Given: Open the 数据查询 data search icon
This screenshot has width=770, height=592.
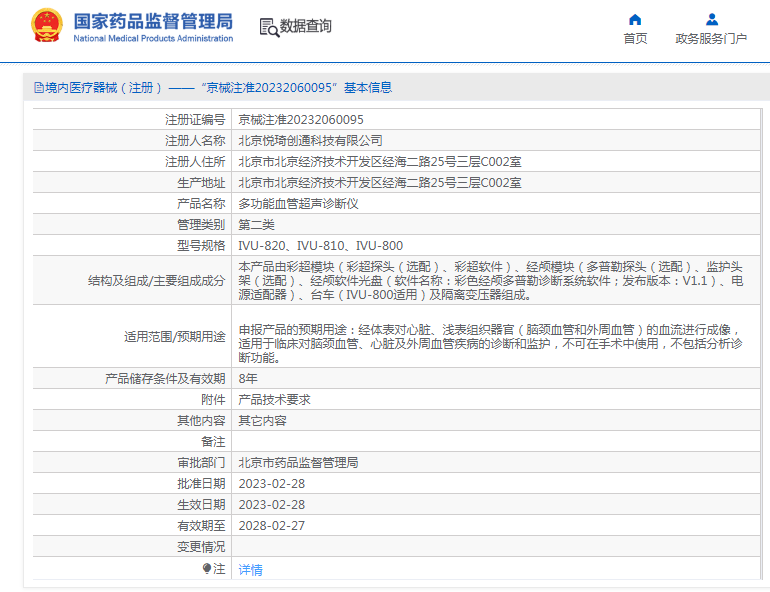Looking at the screenshot, I should [x=269, y=27].
